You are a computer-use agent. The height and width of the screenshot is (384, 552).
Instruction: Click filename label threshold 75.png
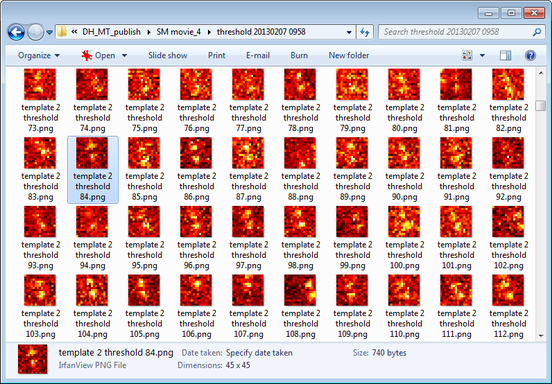(x=145, y=118)
